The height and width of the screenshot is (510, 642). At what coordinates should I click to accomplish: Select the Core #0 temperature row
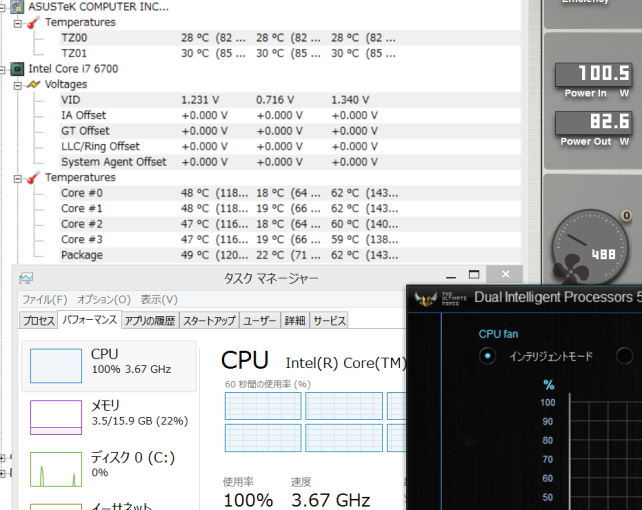coord(290,193)
